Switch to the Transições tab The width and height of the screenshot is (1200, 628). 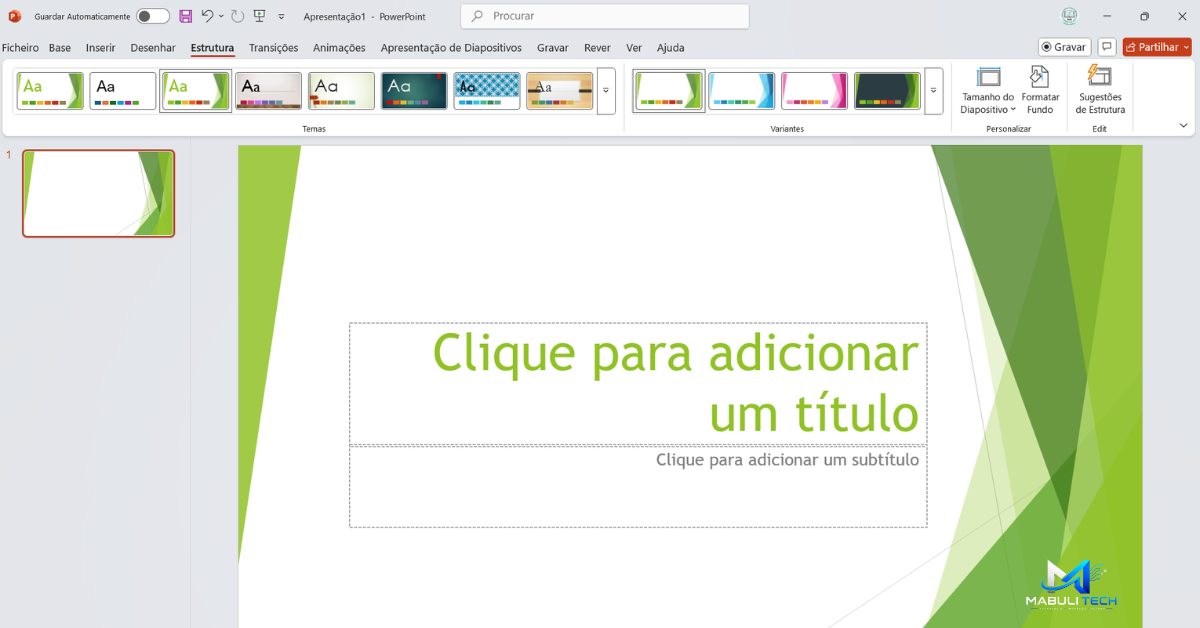273,48
